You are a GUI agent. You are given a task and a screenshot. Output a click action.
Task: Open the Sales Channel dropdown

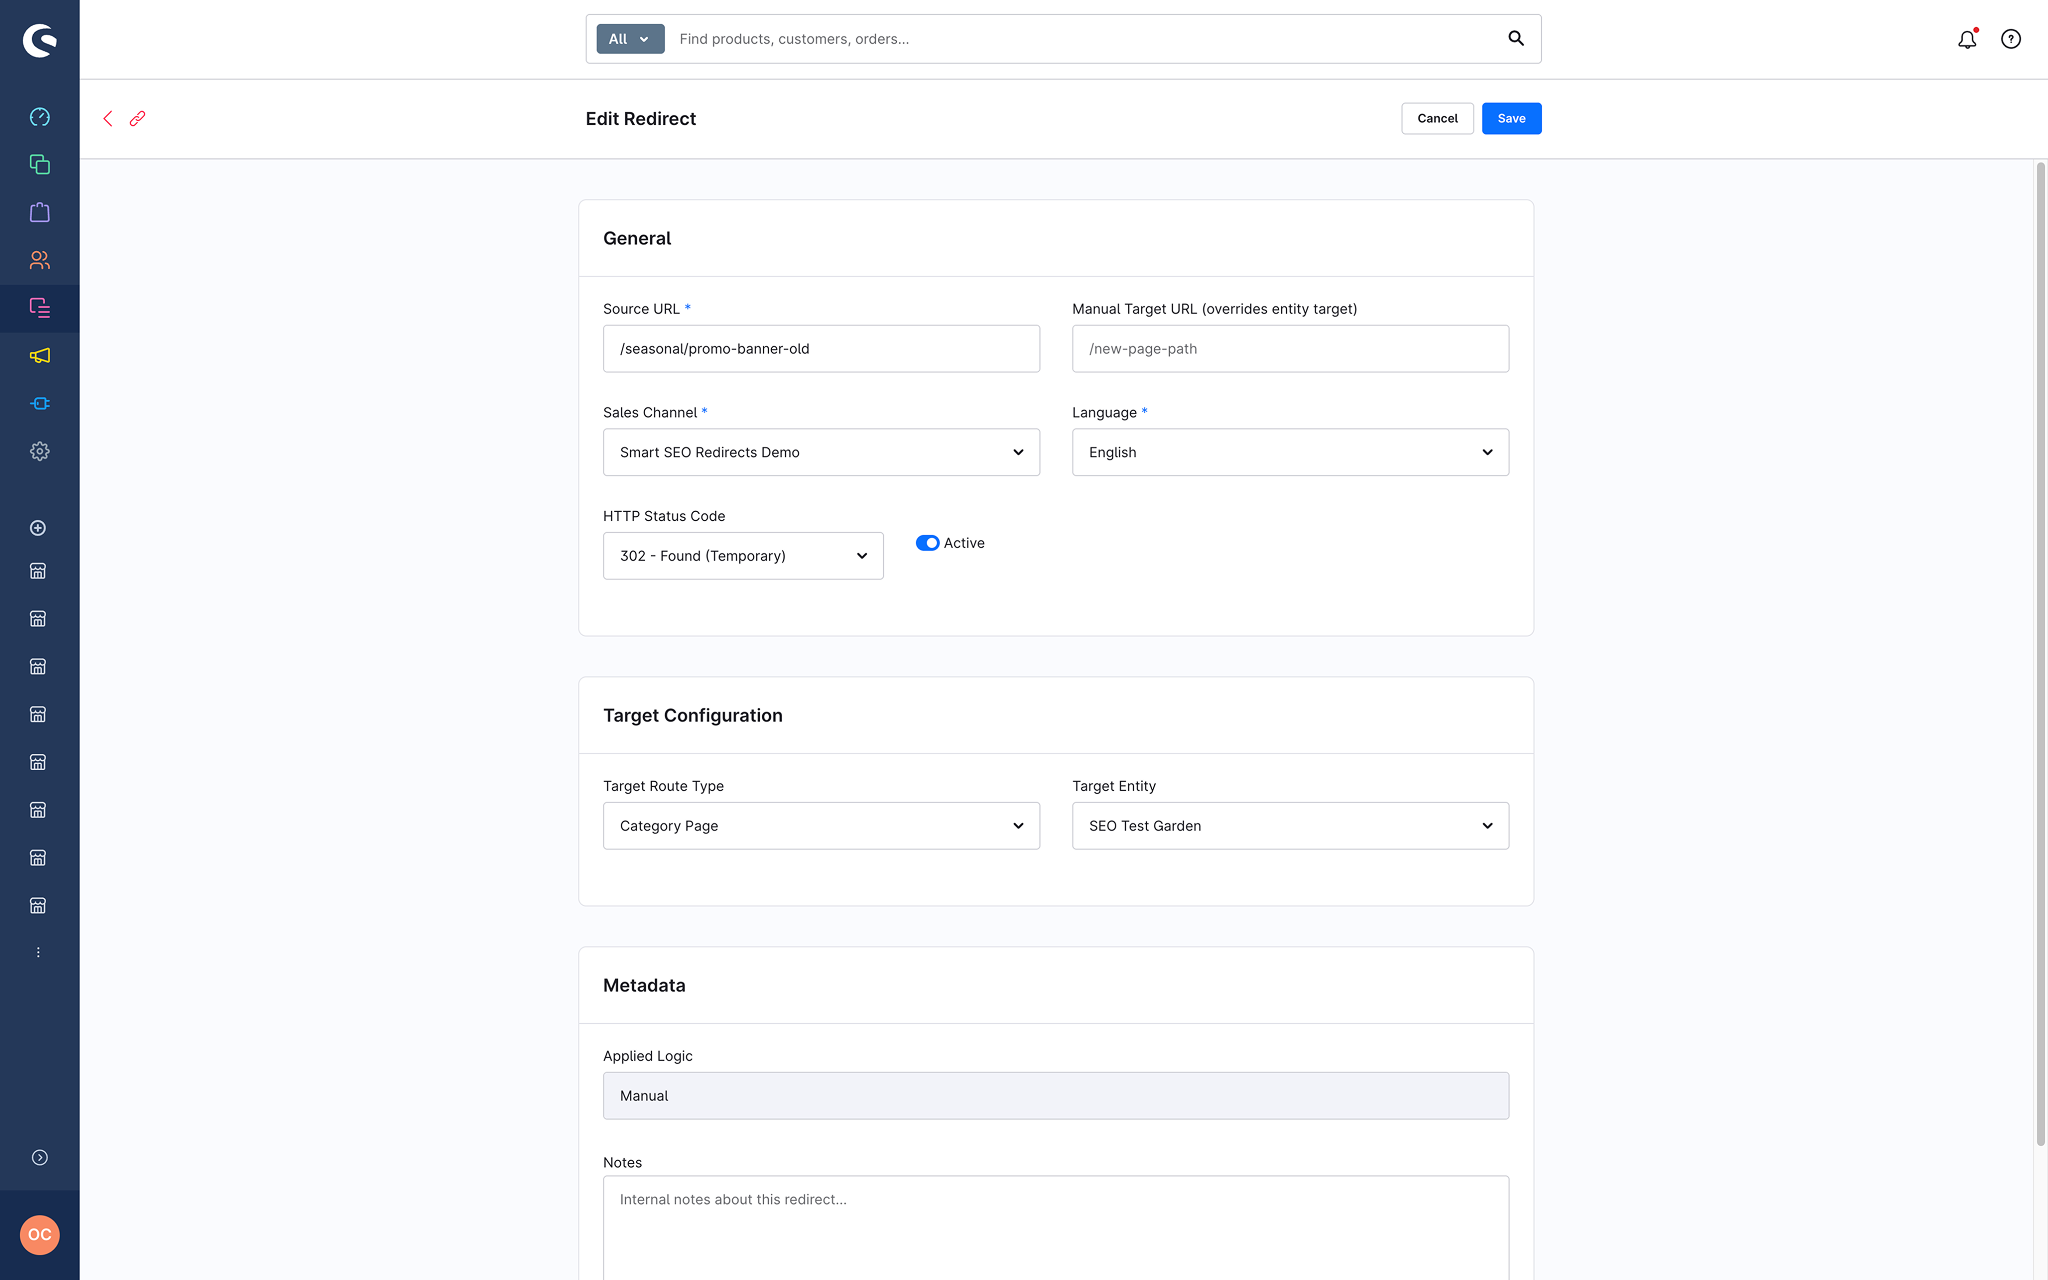point(821,452)
